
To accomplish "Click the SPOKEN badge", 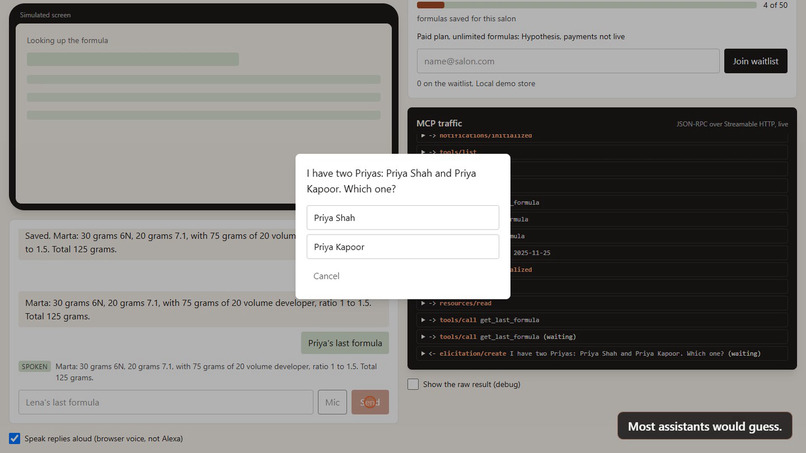I will [x=34, y=367].
